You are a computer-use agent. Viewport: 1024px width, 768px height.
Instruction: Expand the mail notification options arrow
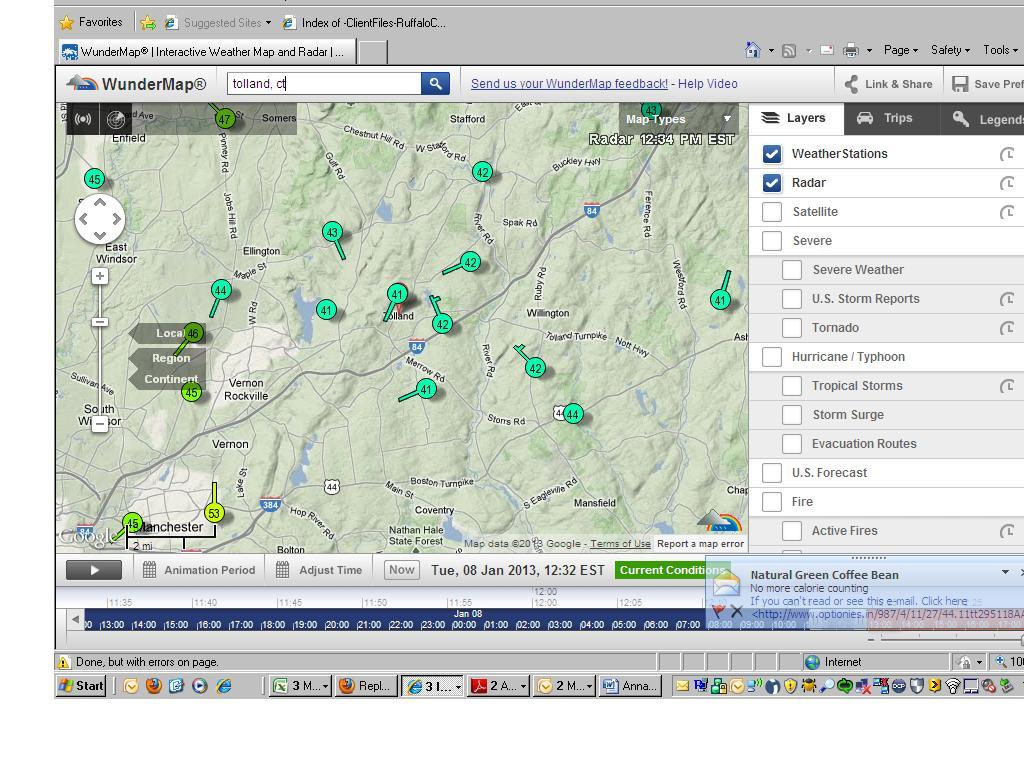[1005, 573]
